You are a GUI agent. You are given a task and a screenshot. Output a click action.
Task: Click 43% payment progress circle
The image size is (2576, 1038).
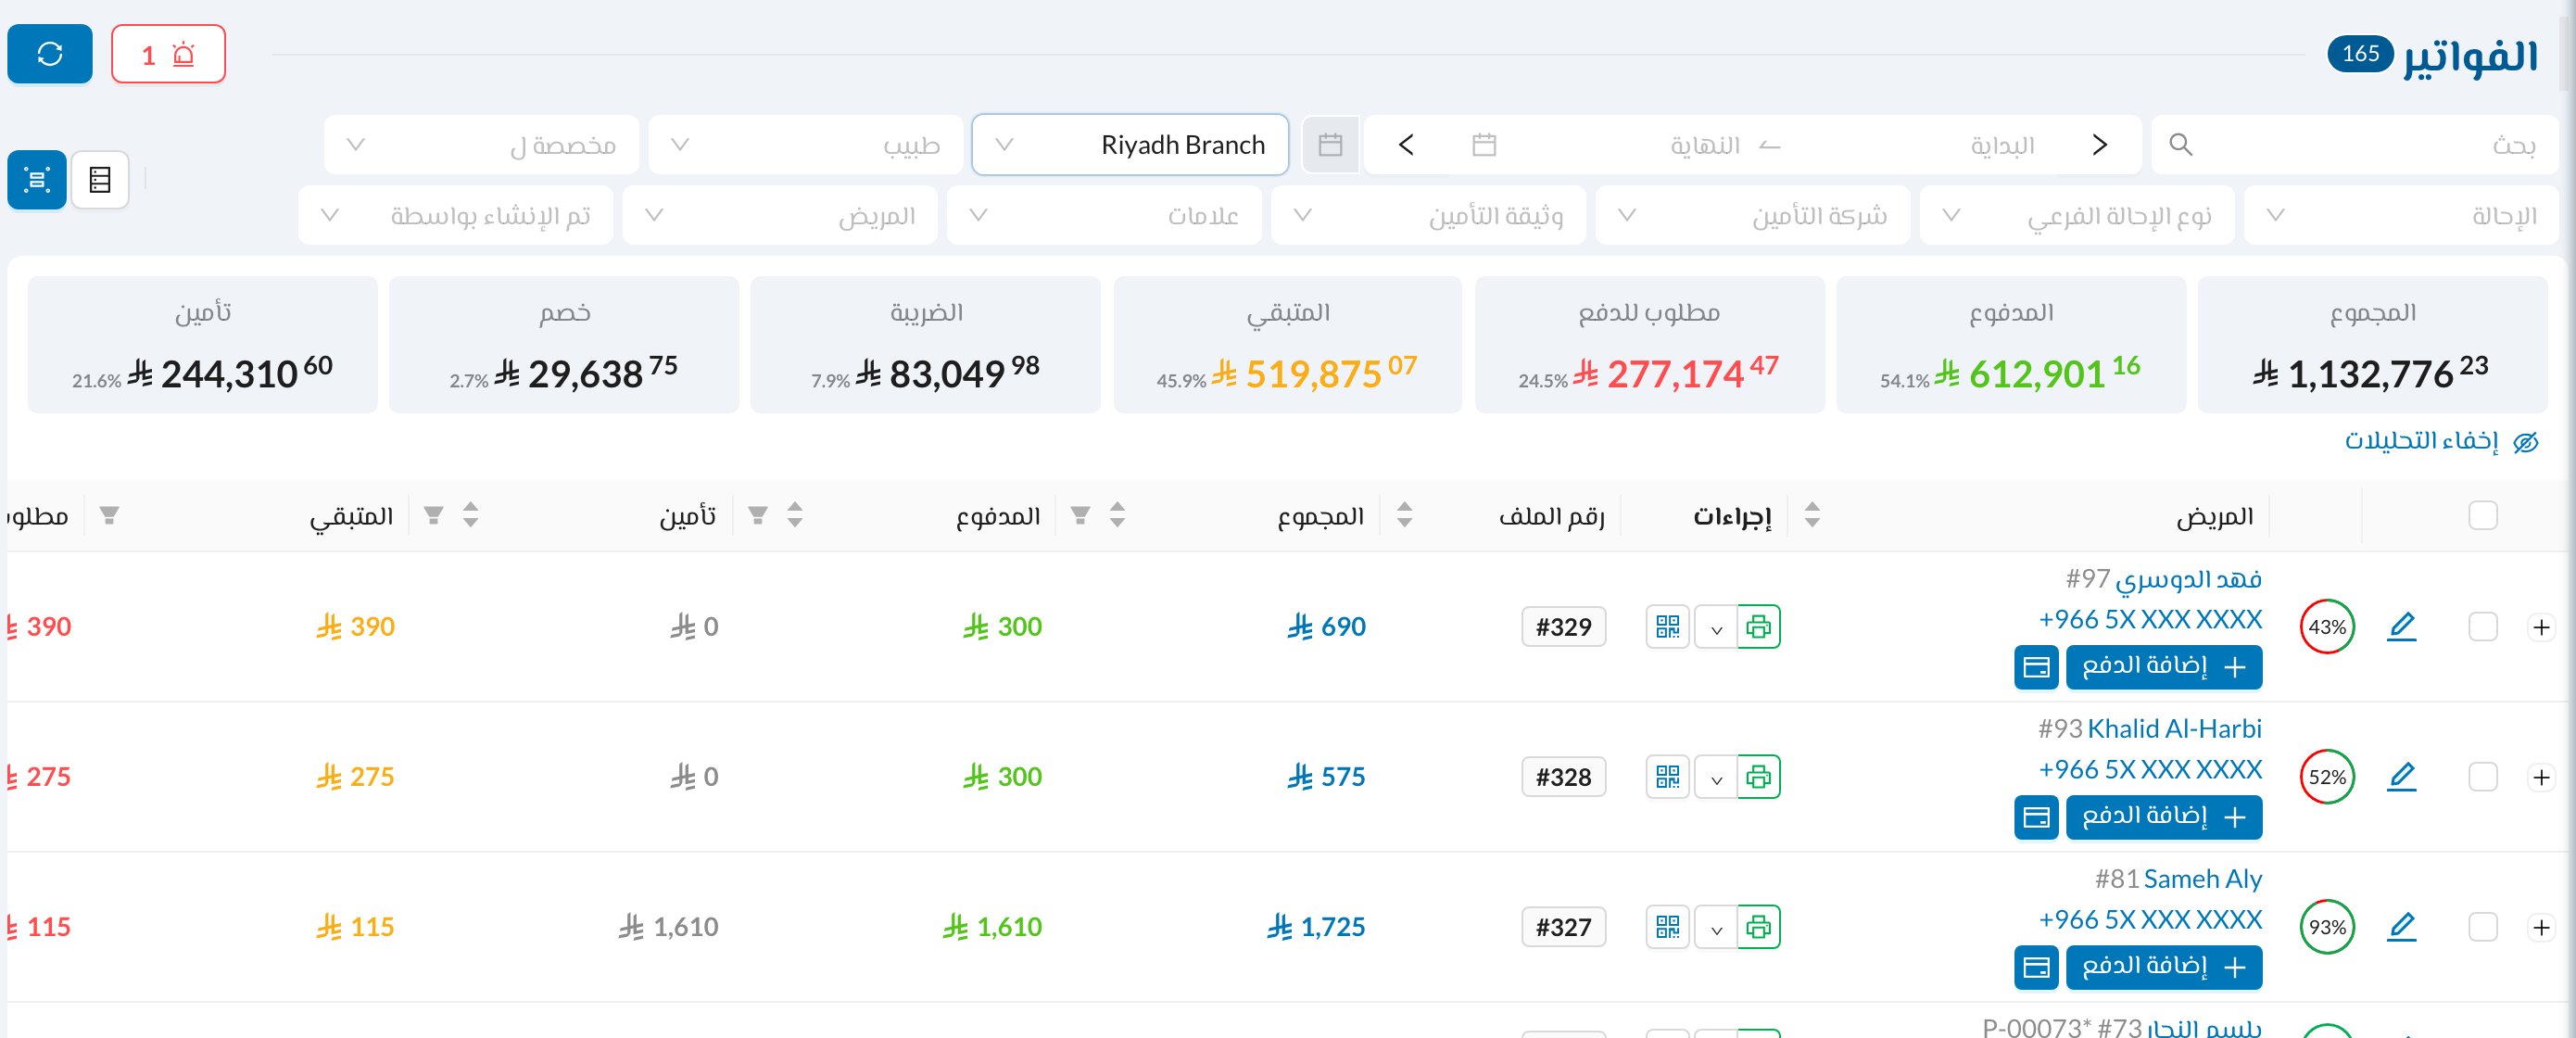click(2327, 627)
